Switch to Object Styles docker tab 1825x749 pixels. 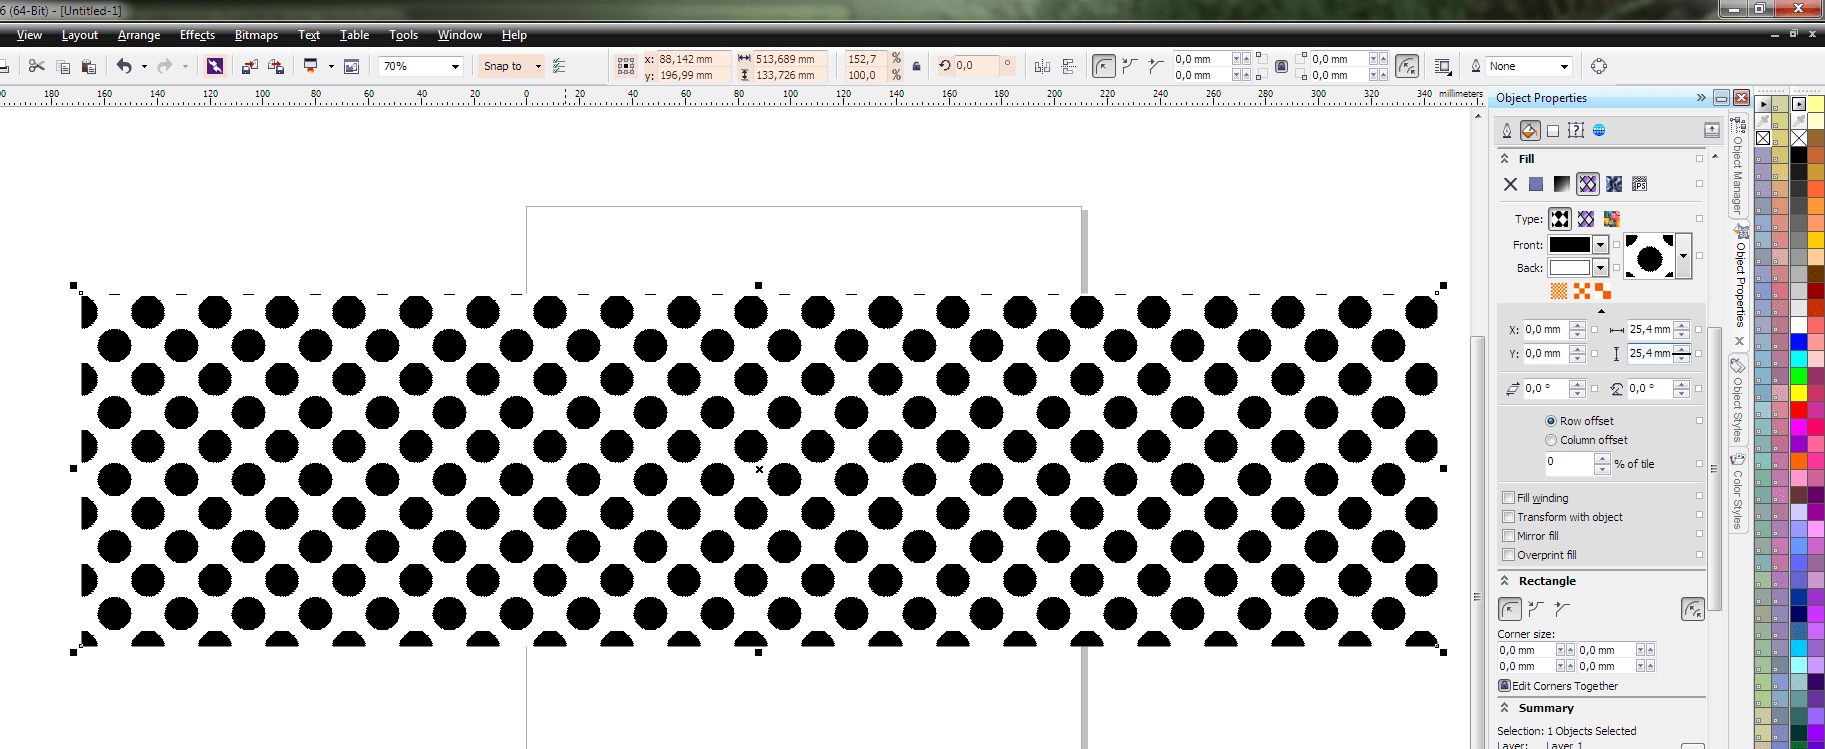[x=1738, y=400]
